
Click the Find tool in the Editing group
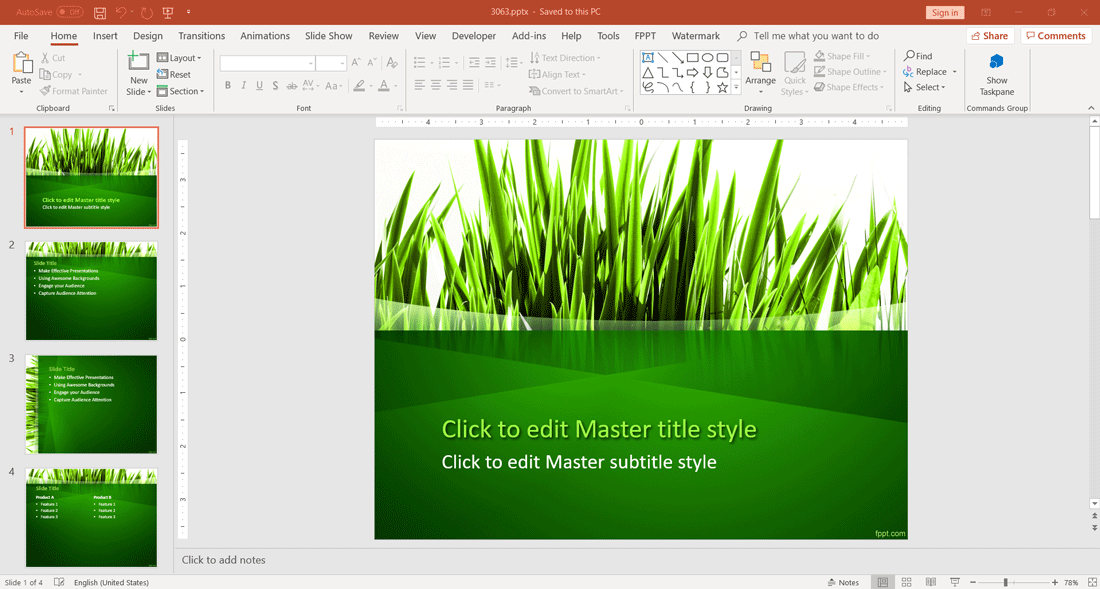918,56
